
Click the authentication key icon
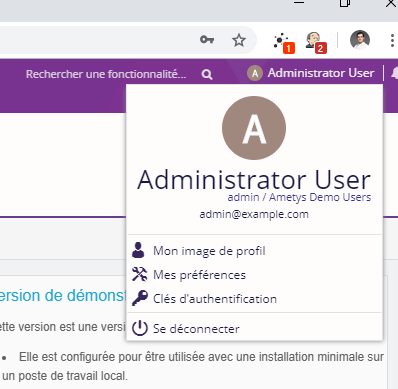[x=140, y=298]
